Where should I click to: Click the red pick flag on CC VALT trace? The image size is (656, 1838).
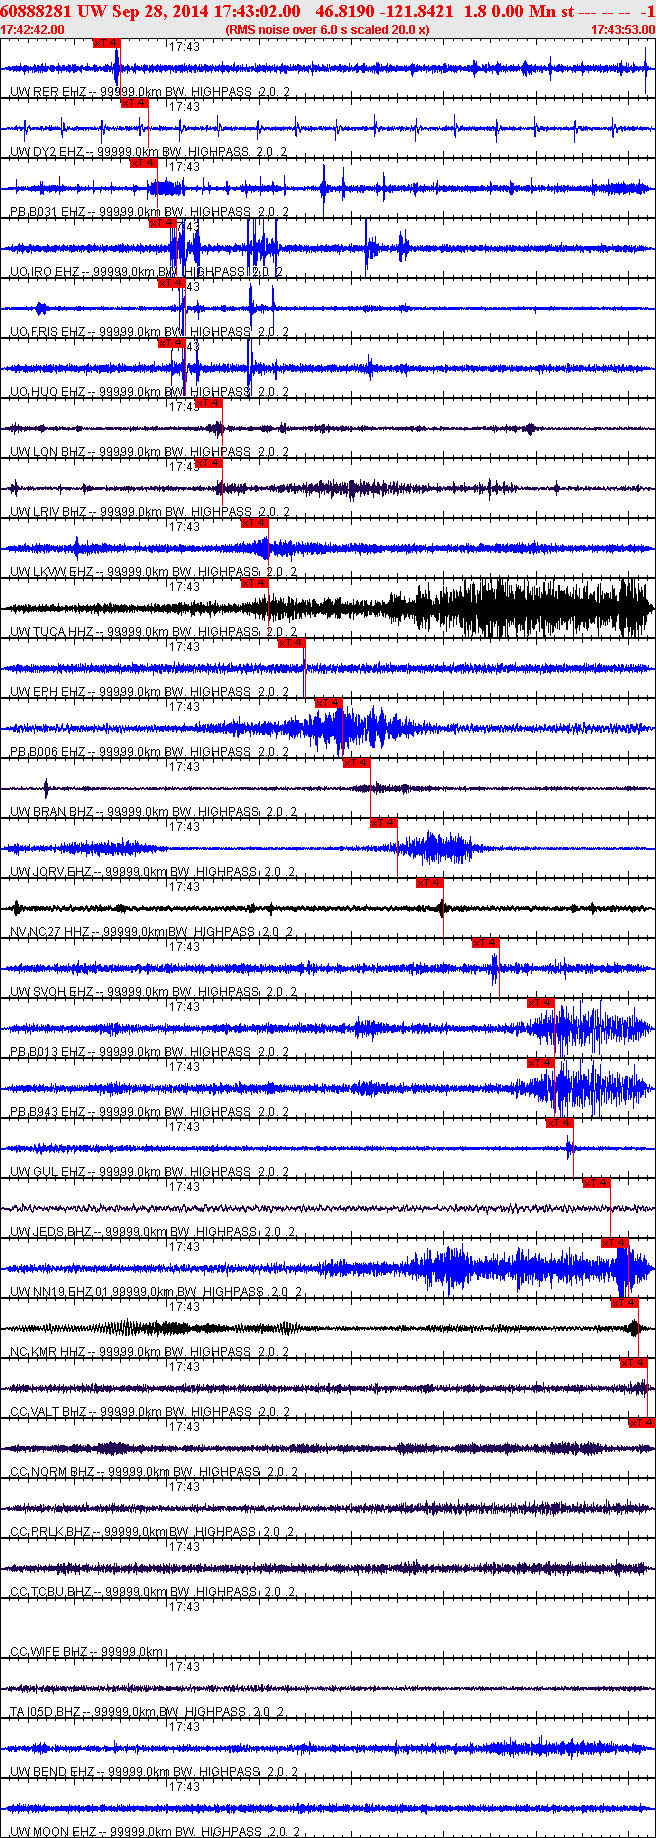[633, 1363]
